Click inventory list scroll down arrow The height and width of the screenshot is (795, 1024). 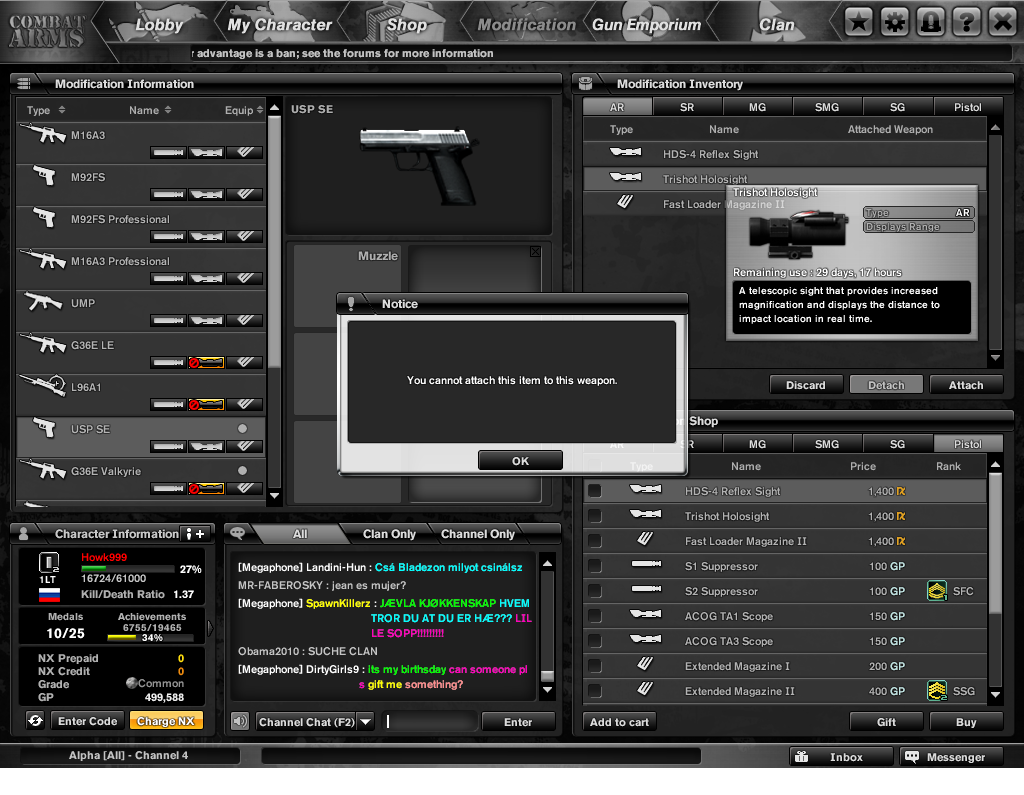tap(995, 358)
